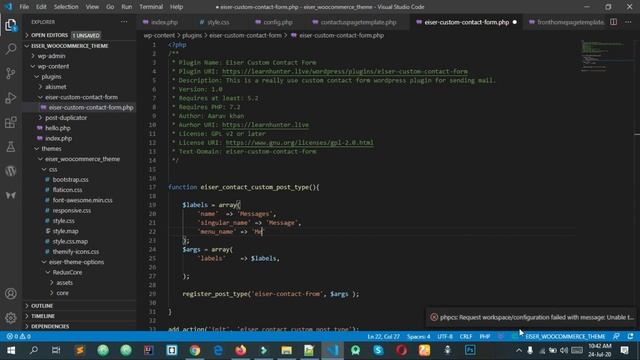Click the CRLF line ending indicator

click(x=466, y=336)
